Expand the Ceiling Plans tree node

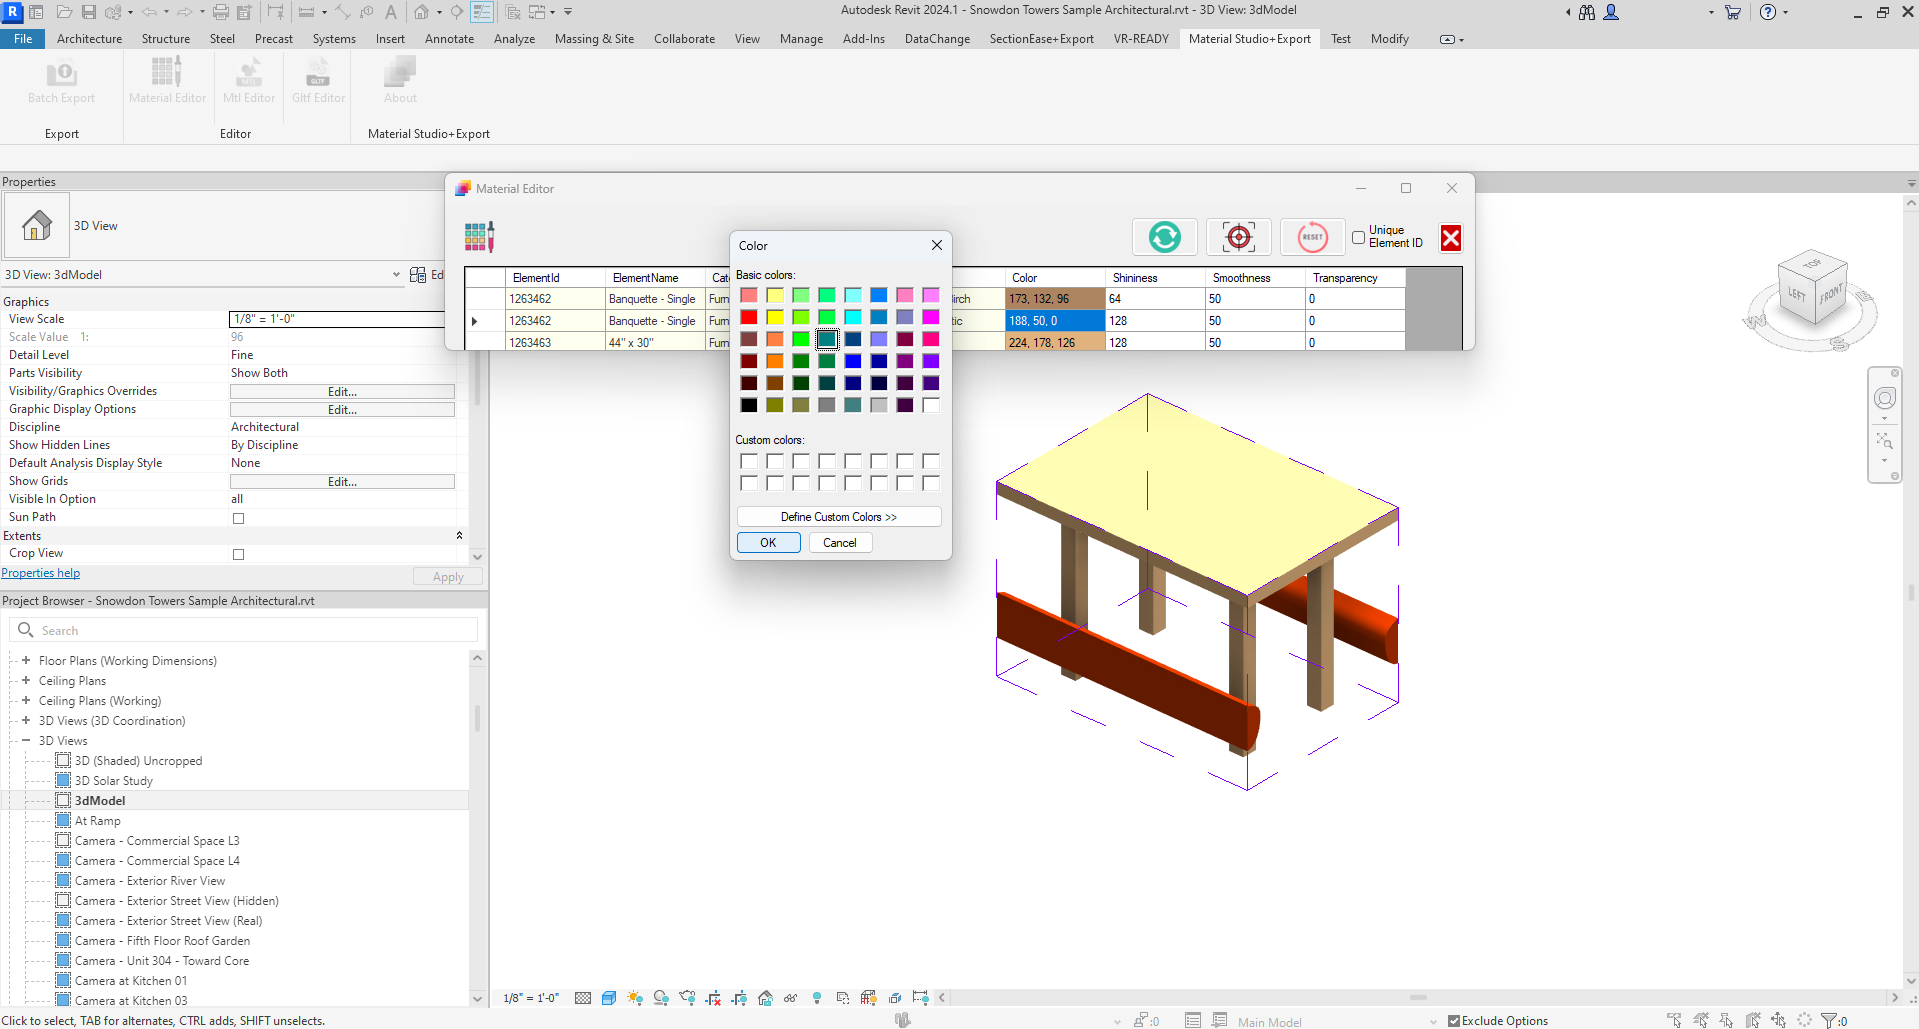26,680
